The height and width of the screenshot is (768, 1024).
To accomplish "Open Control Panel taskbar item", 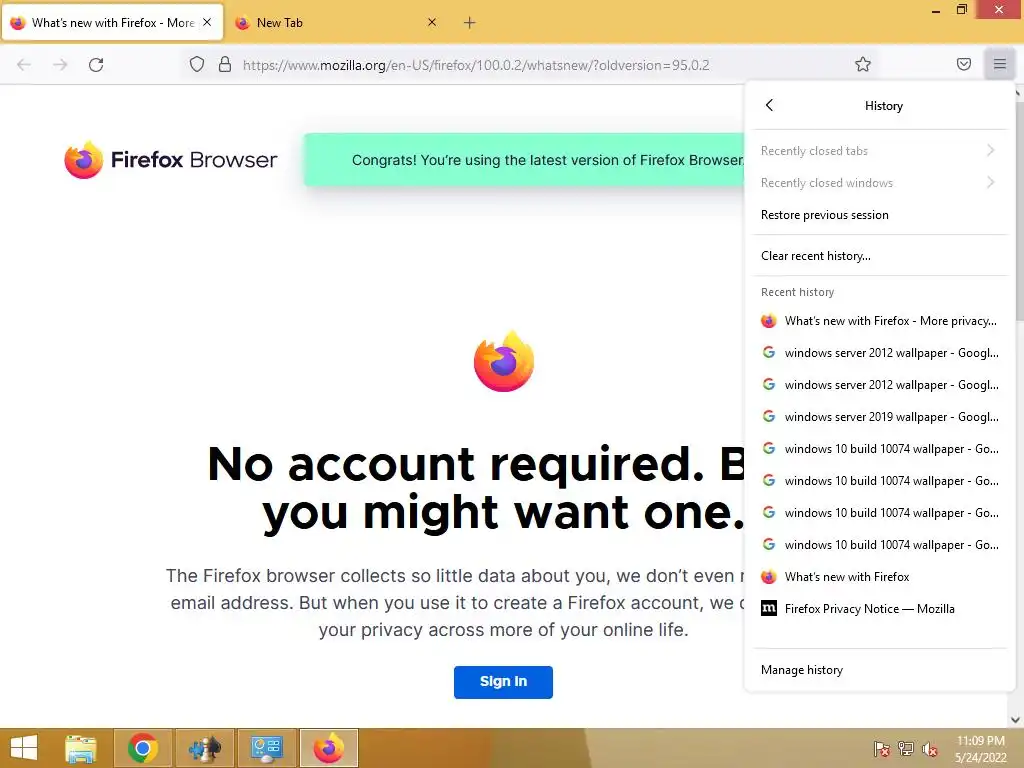I will coord(266,748).
